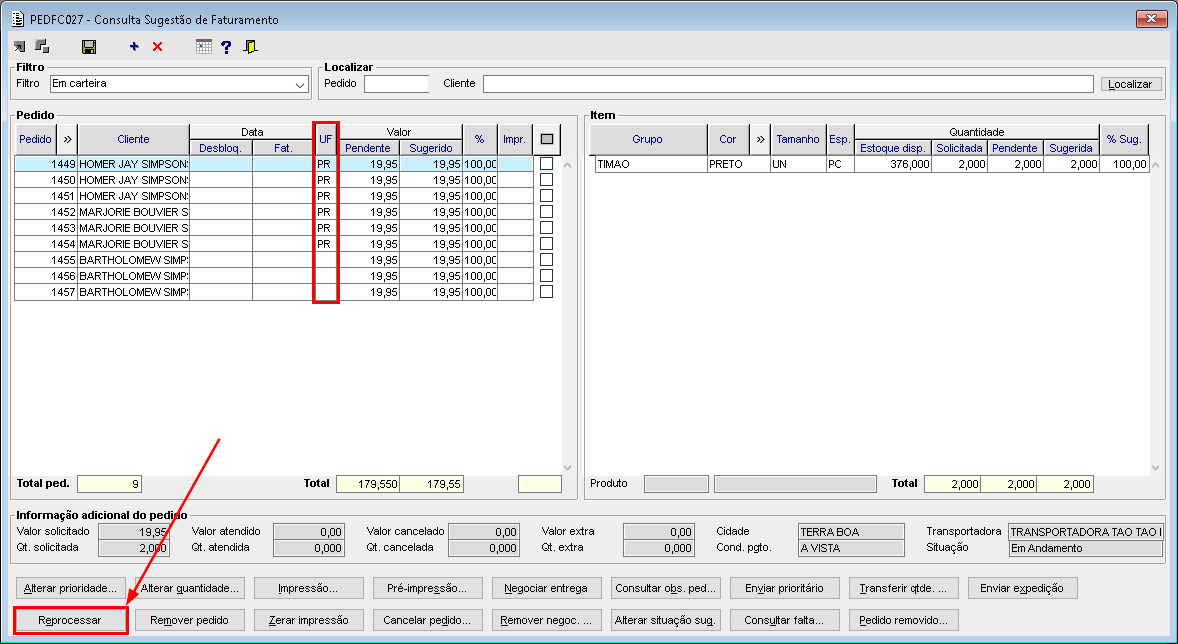Click the Consultar falta button
The image size is (1178, 644).
[x=784, y=620]
